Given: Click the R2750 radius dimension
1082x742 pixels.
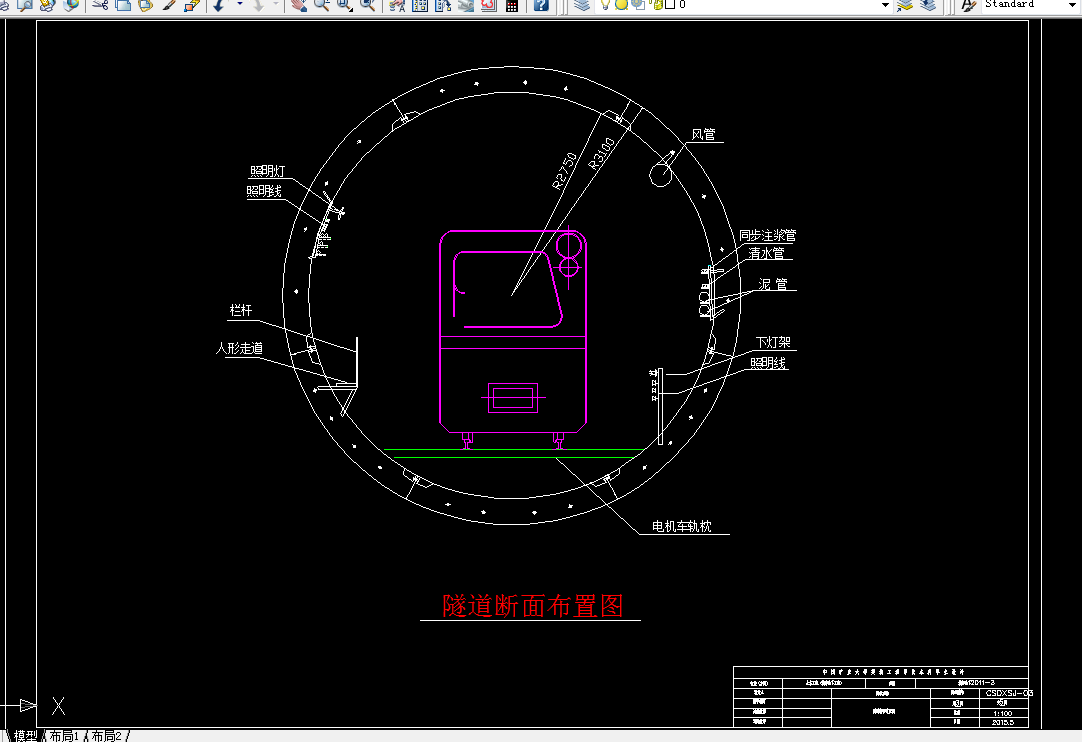Looking at the screenshot, I should (x=564, y=170).
